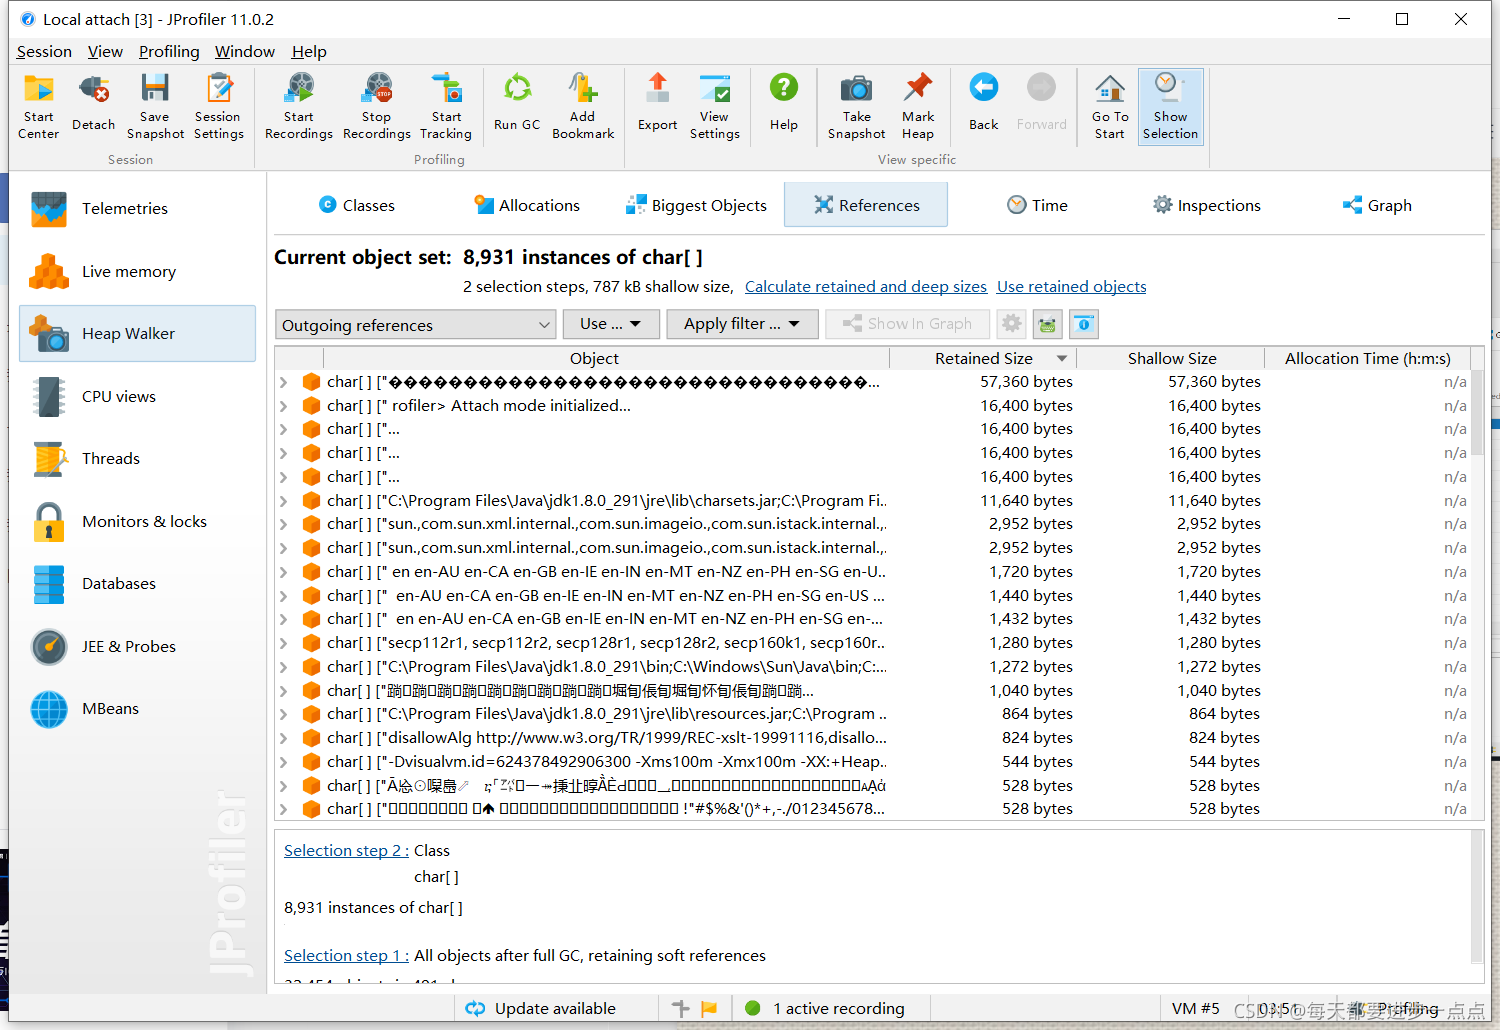The height and width of the screenshot is (1030, 1500).
Task: Open Outgoing references dropdown
Action: 415,324
